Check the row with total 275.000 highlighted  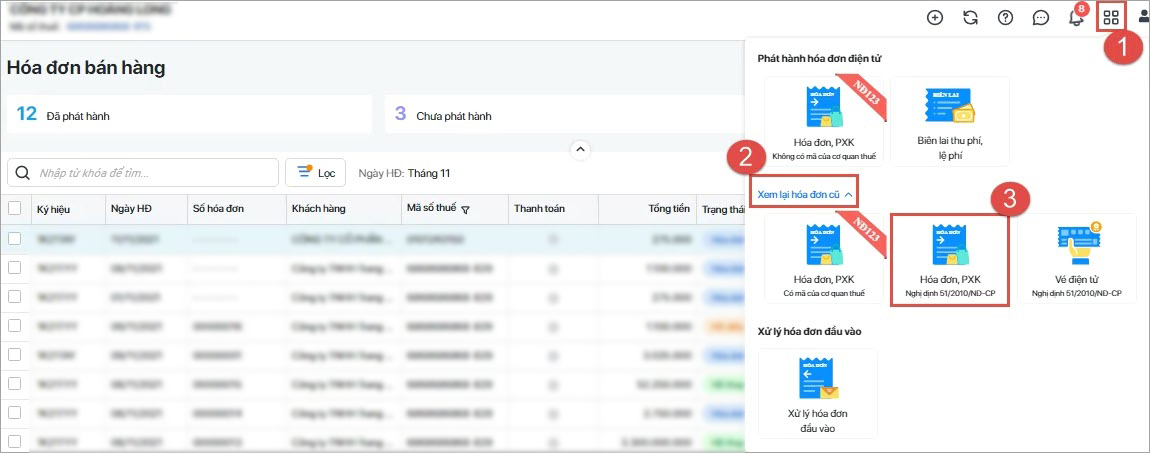coord(15,238)
